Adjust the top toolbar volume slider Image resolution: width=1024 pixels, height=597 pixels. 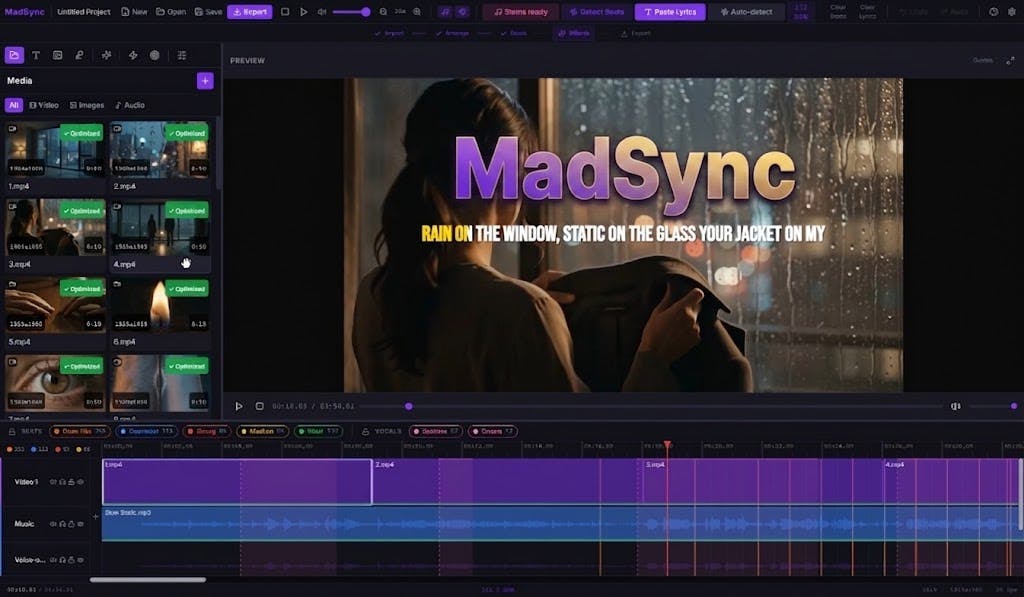[351, 12]
